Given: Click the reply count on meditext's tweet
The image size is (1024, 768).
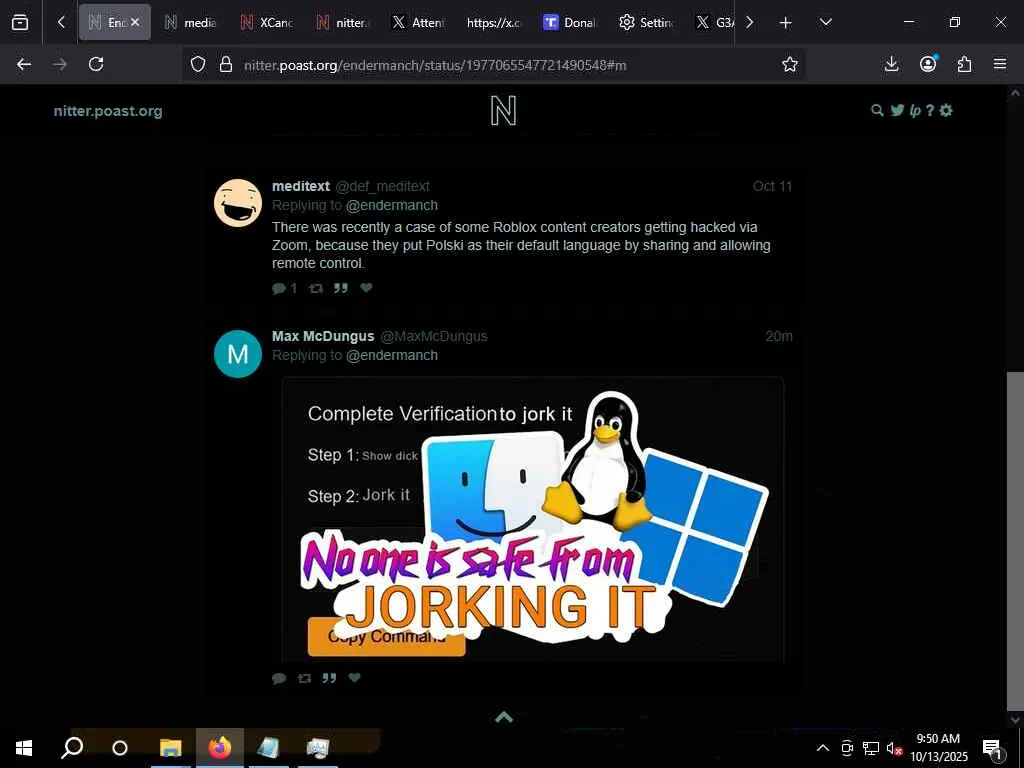Looking at the screenshot, I should pyautogui.click(x=285, y=288).
